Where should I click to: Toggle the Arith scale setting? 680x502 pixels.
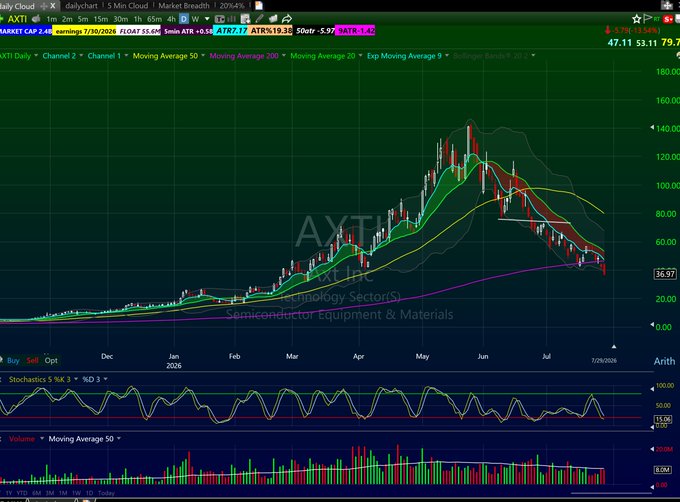tap(664, 361)
